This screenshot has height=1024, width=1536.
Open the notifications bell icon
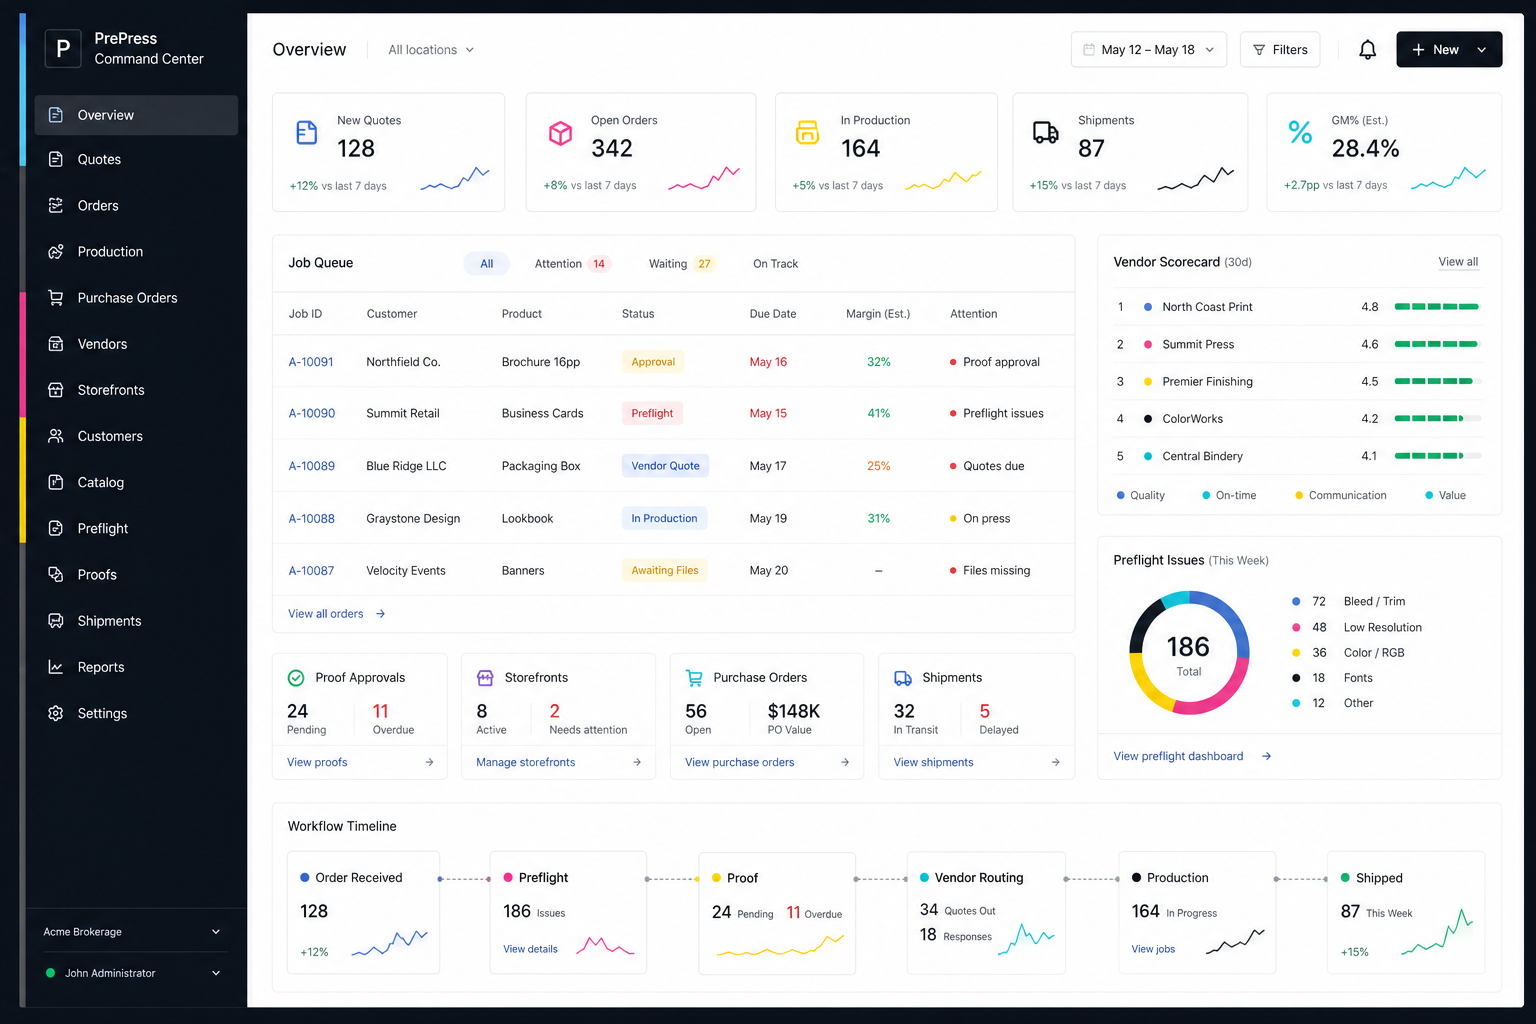[1367, 50]
